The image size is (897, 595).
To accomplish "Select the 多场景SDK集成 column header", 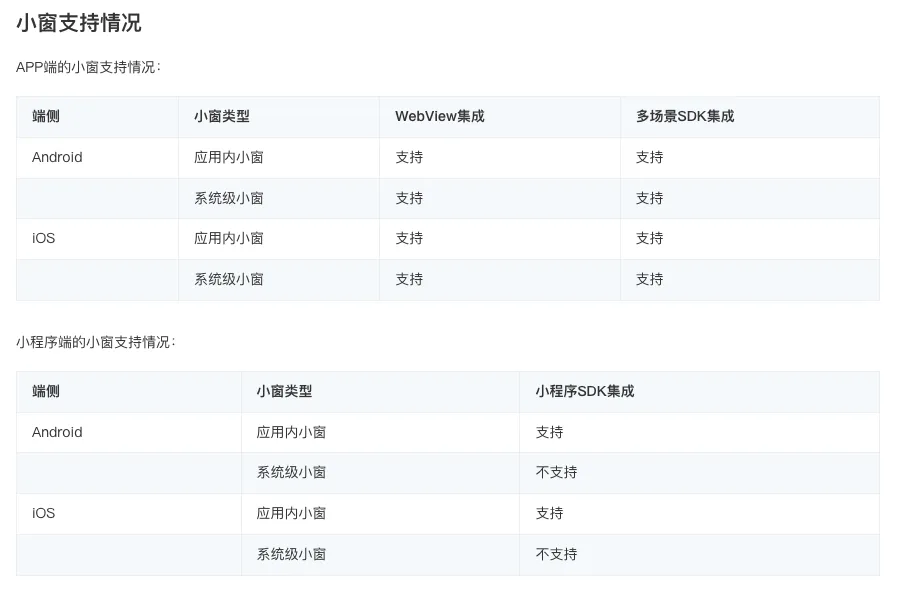I will tap(684, 116).
